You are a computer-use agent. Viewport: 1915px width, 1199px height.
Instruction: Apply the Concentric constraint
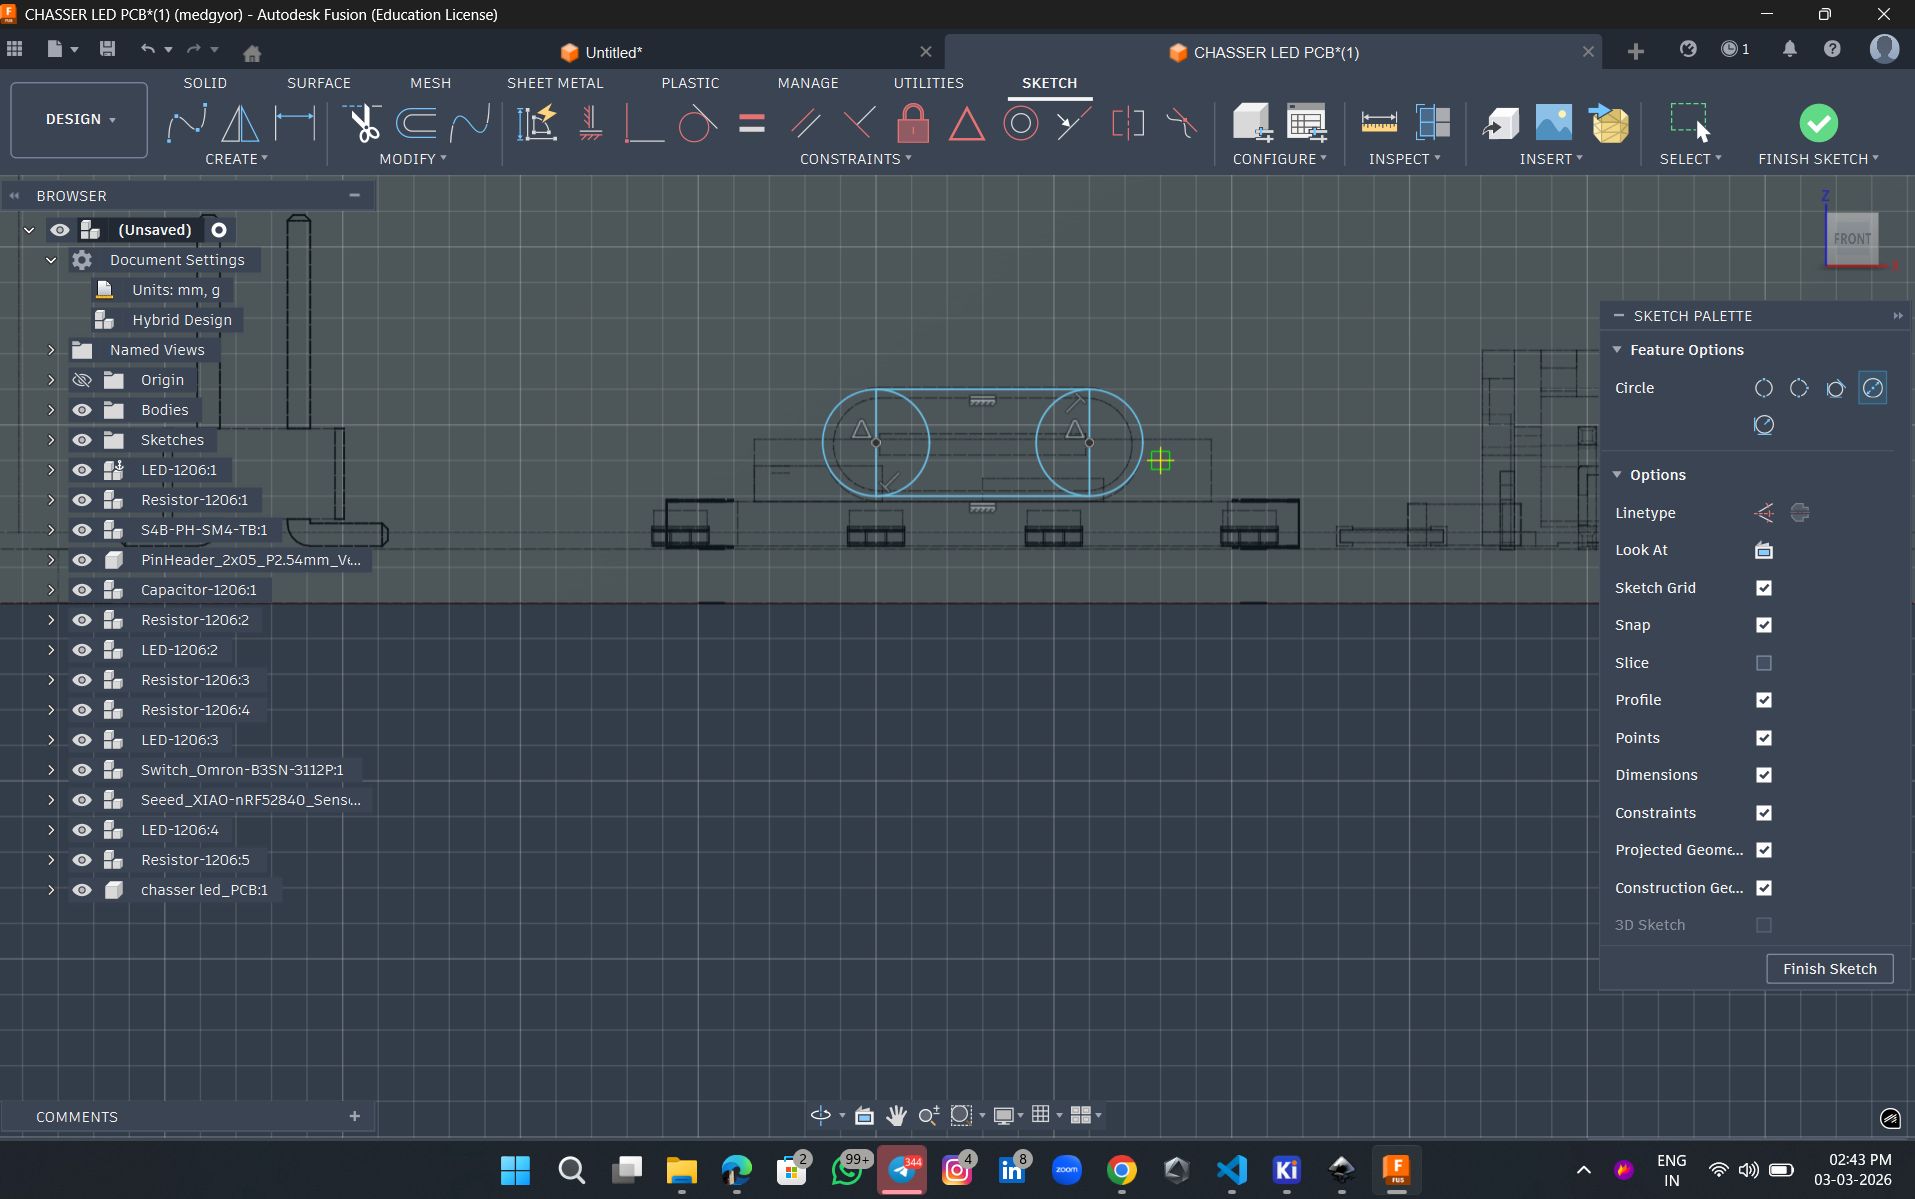click(x=1020, y=123)
